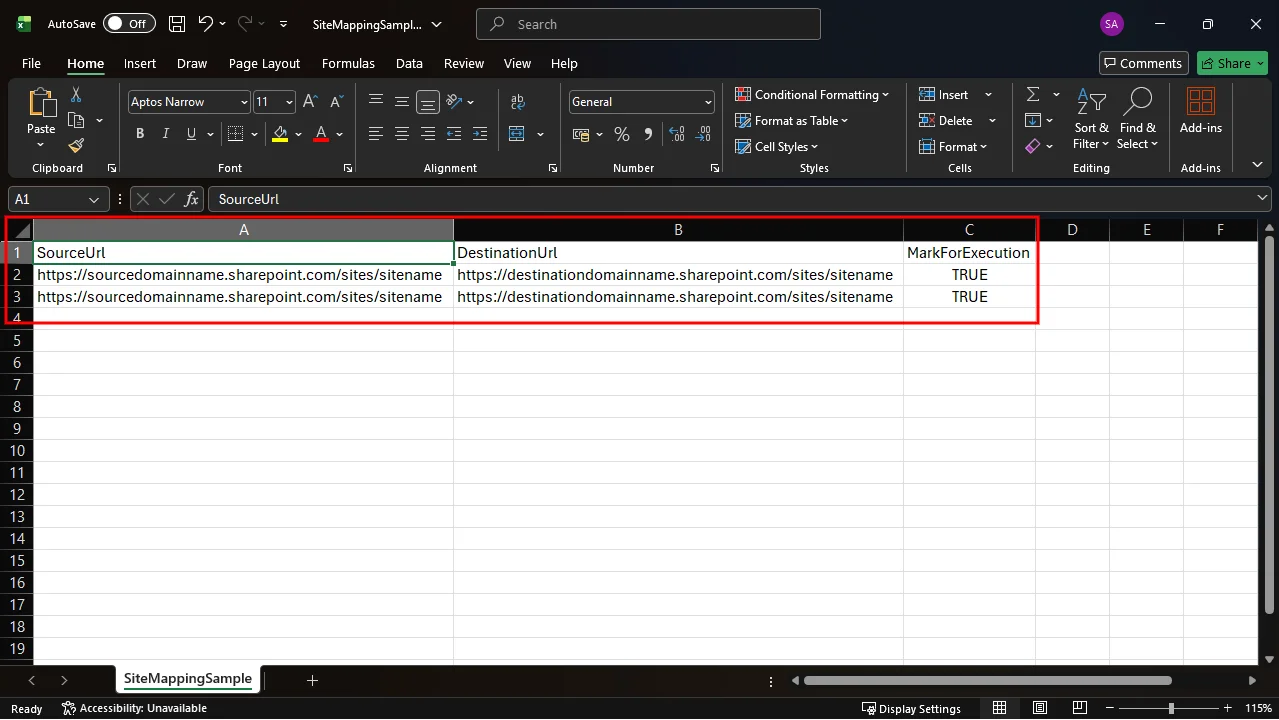The height and width of the screenshot is (720, 1279).
Task: Switch to the Insert ribbon tab
Action: [x=140, y=63]
